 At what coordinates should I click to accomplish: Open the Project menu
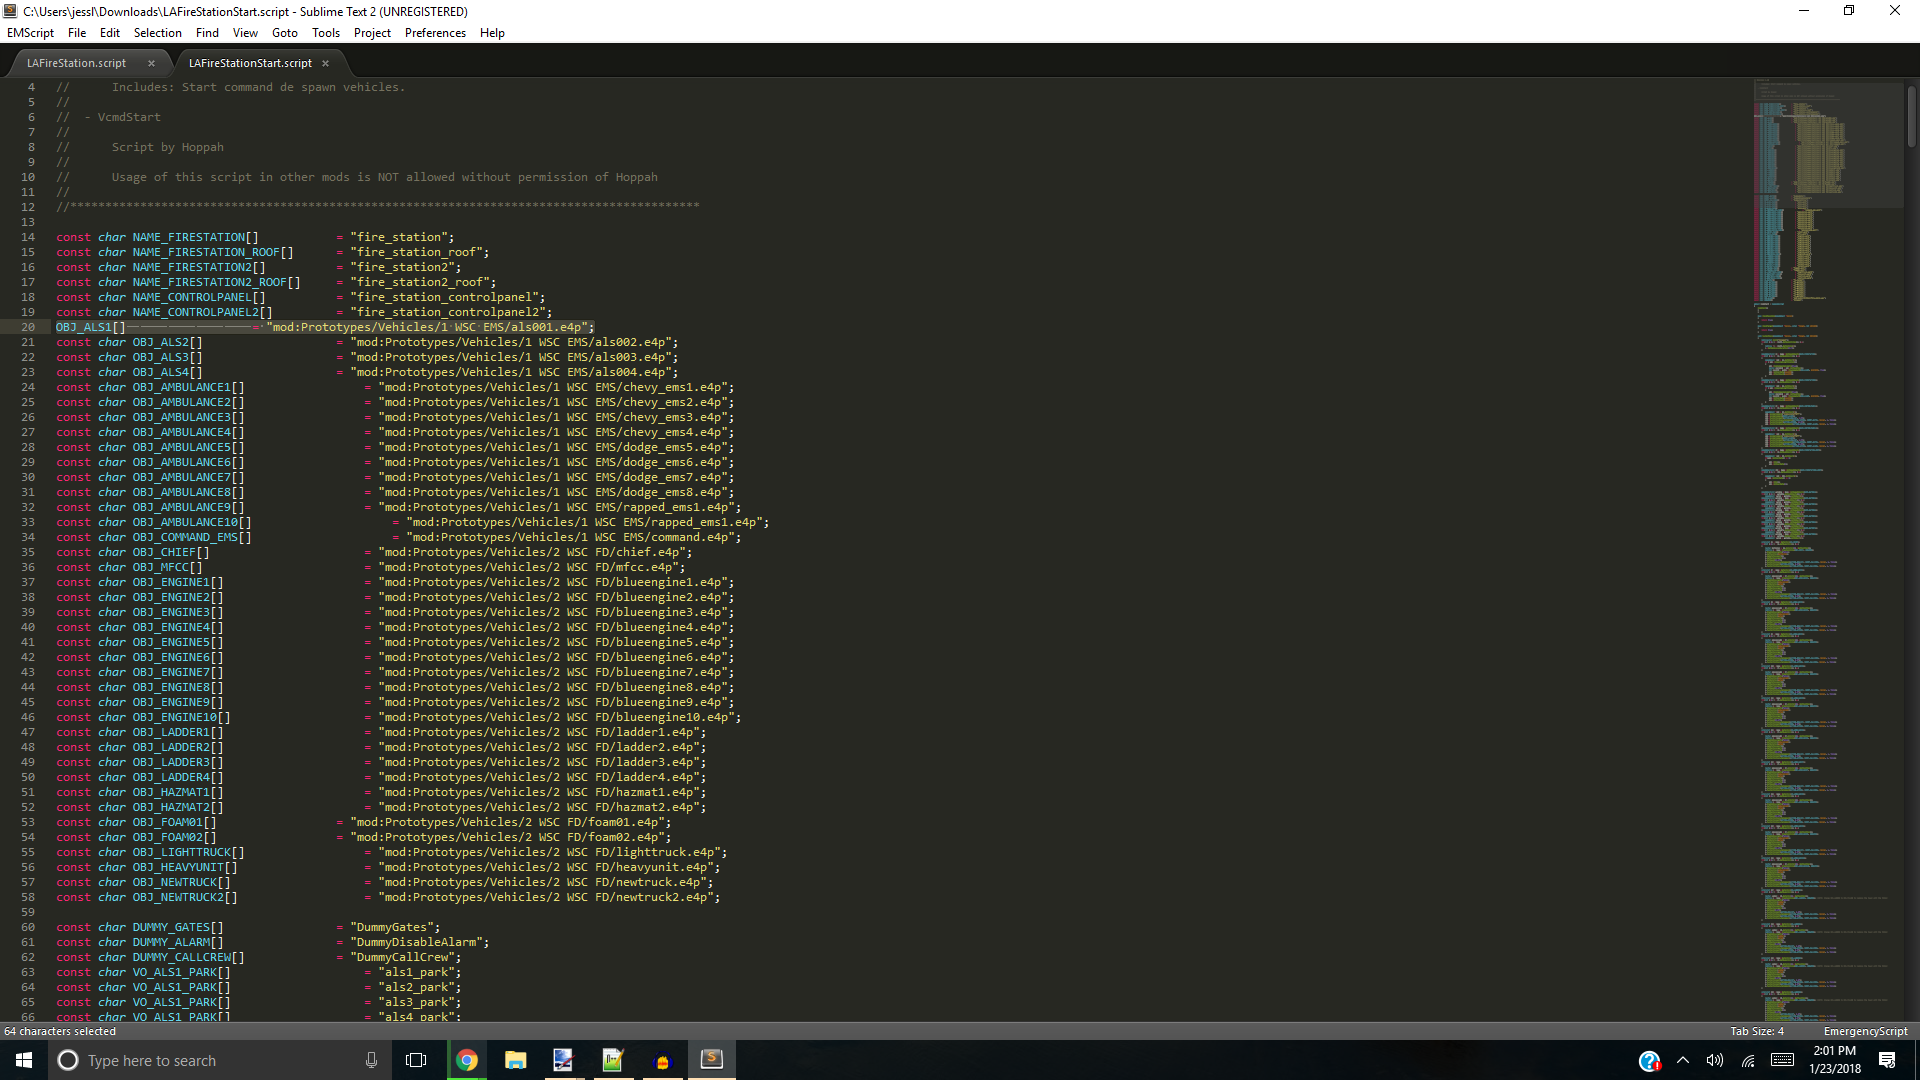(372, 33)
